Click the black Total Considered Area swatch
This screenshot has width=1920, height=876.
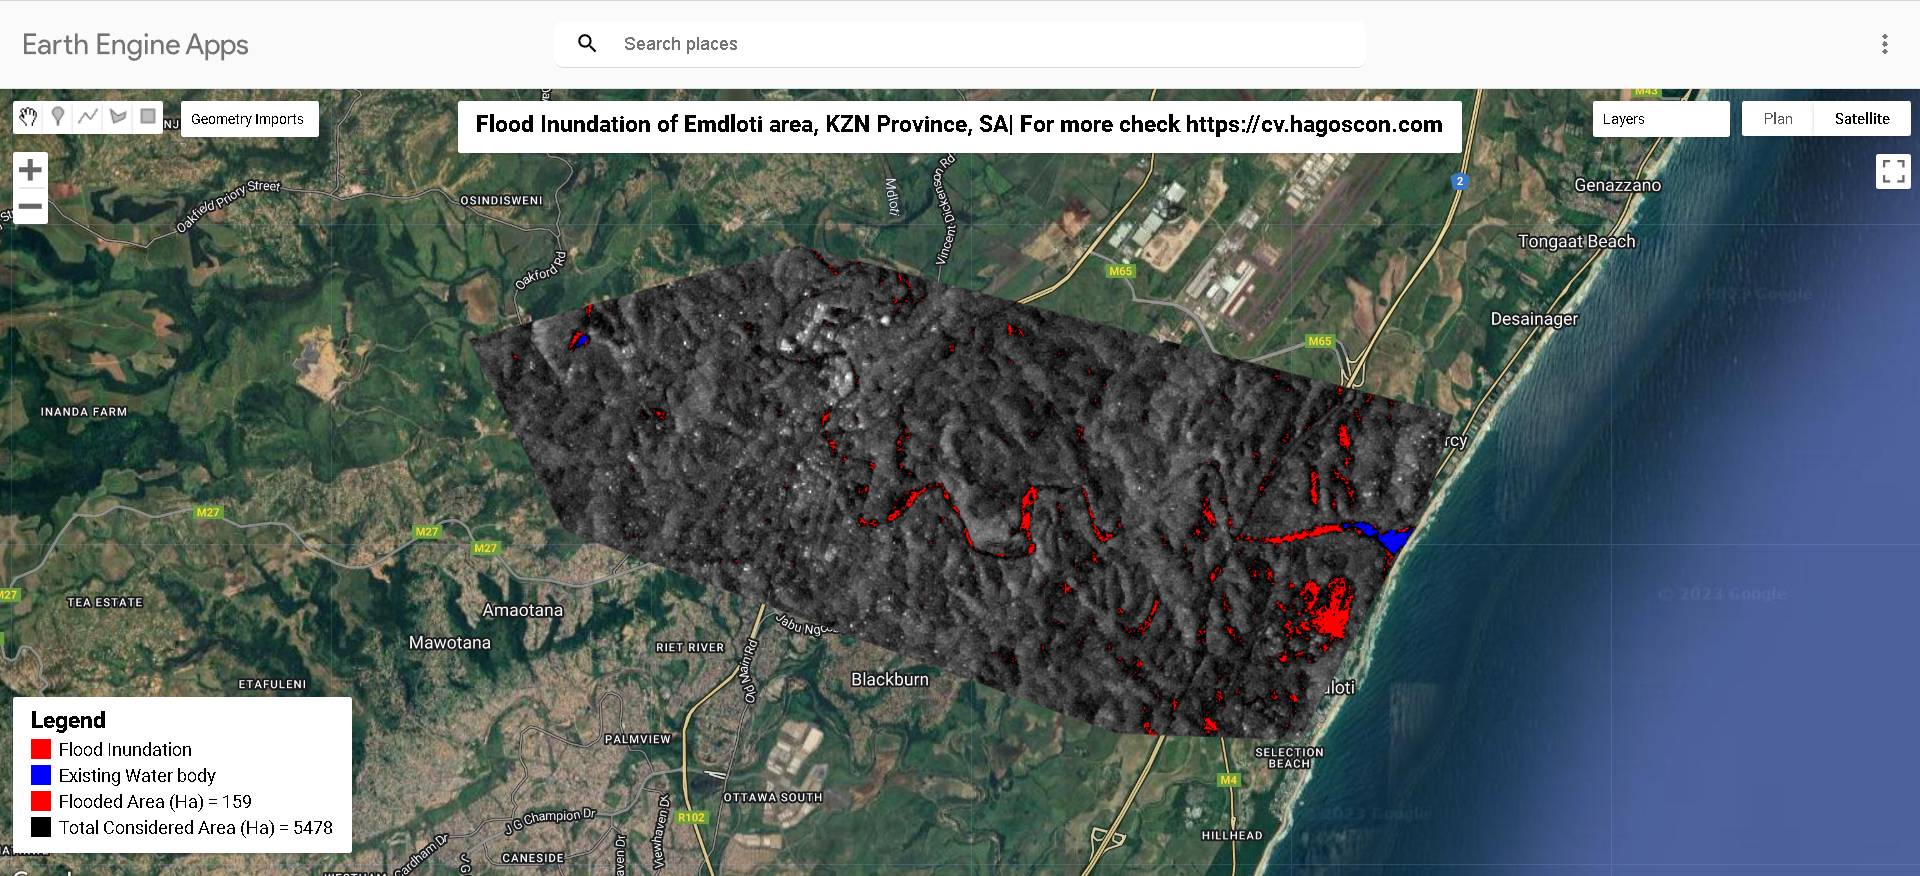[41, 827]
